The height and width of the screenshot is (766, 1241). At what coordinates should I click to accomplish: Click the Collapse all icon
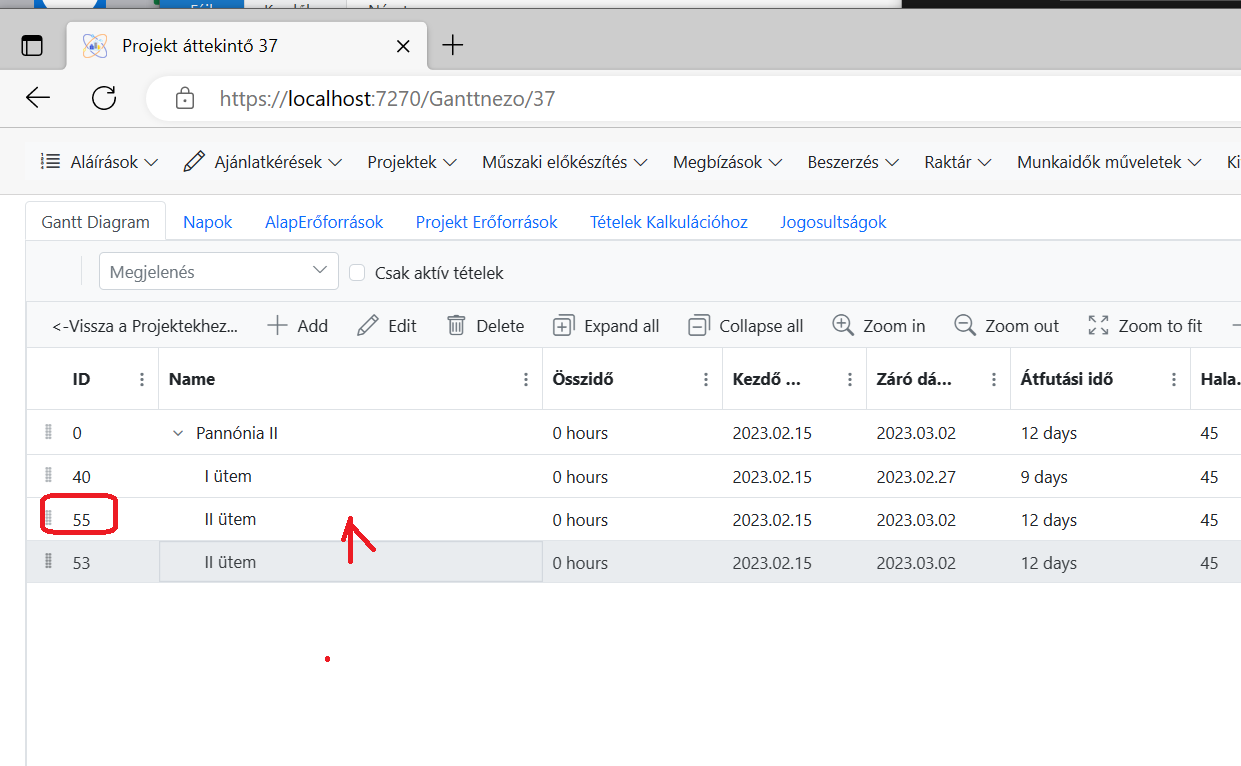click(x=699, y=326)
